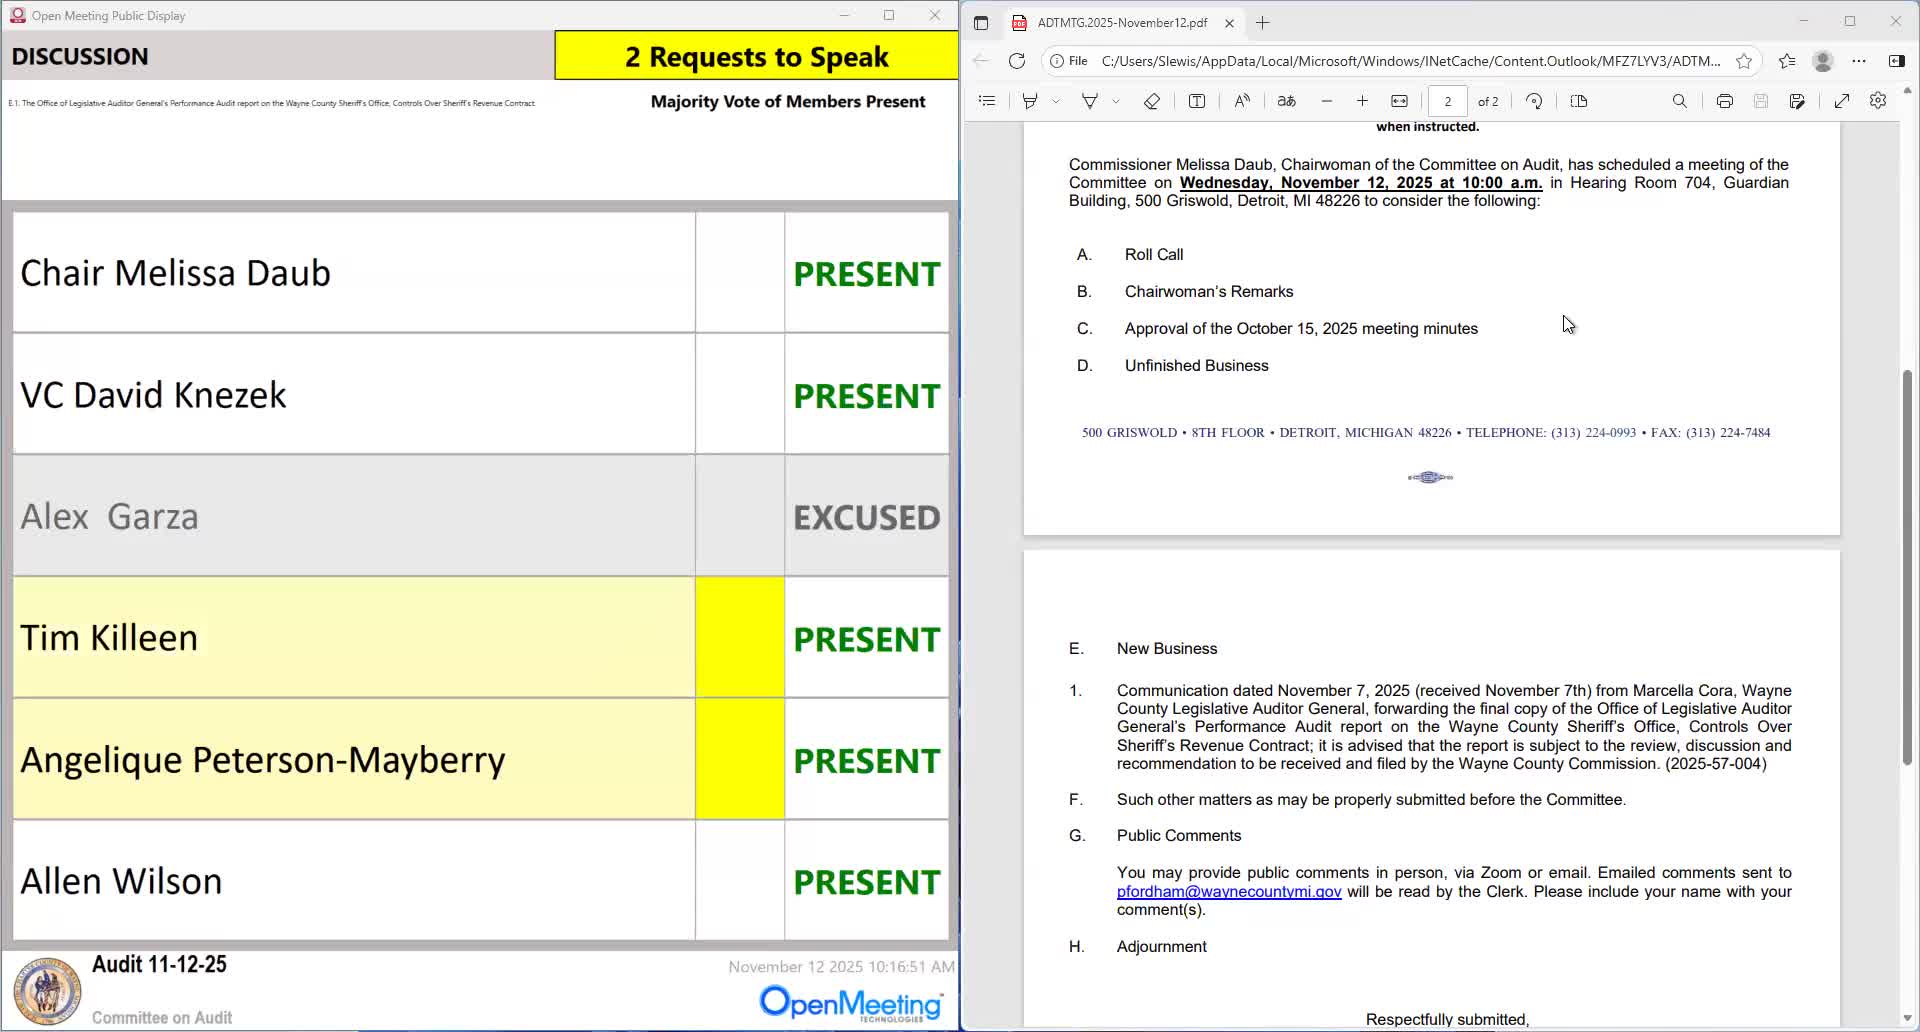Zoom in on the PDF

1362,101
